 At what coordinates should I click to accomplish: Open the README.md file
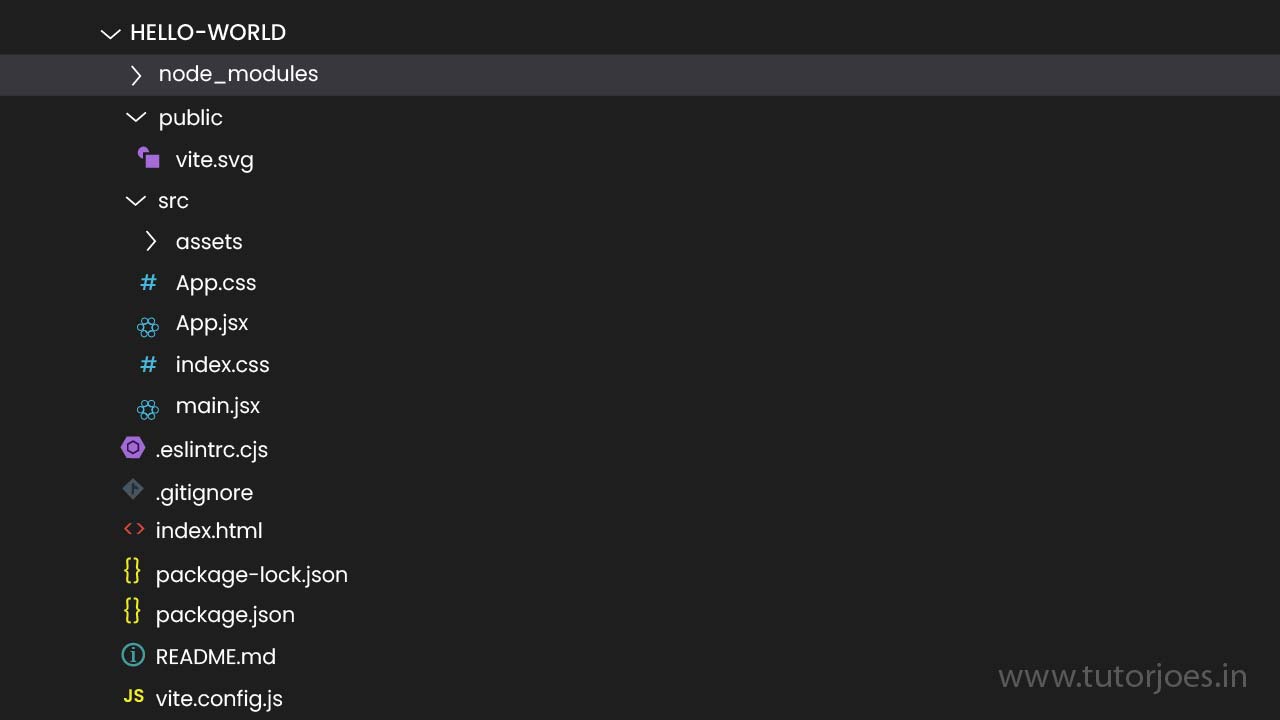click(x=216, y=657)
